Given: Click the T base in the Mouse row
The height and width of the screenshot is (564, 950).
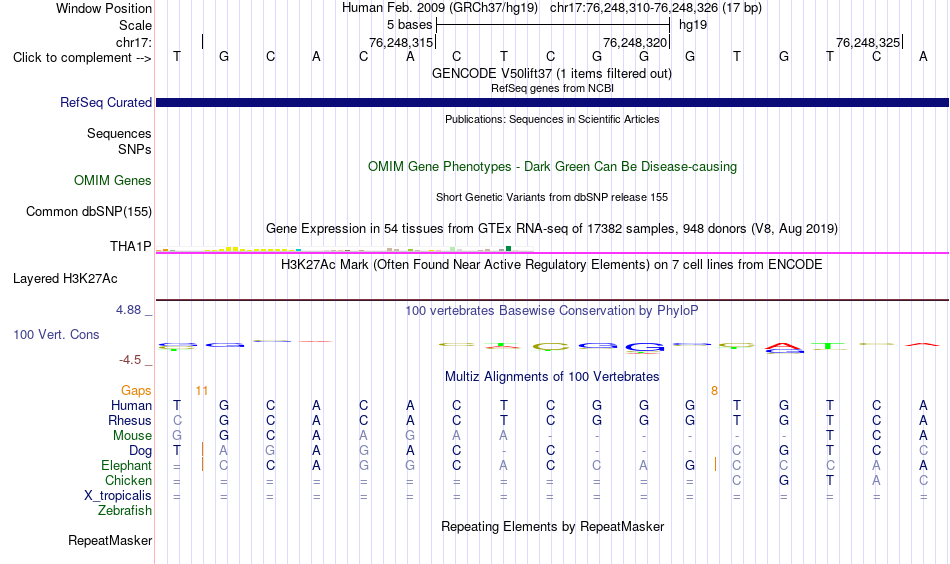Looking at the screenshot, I should 830,436.
